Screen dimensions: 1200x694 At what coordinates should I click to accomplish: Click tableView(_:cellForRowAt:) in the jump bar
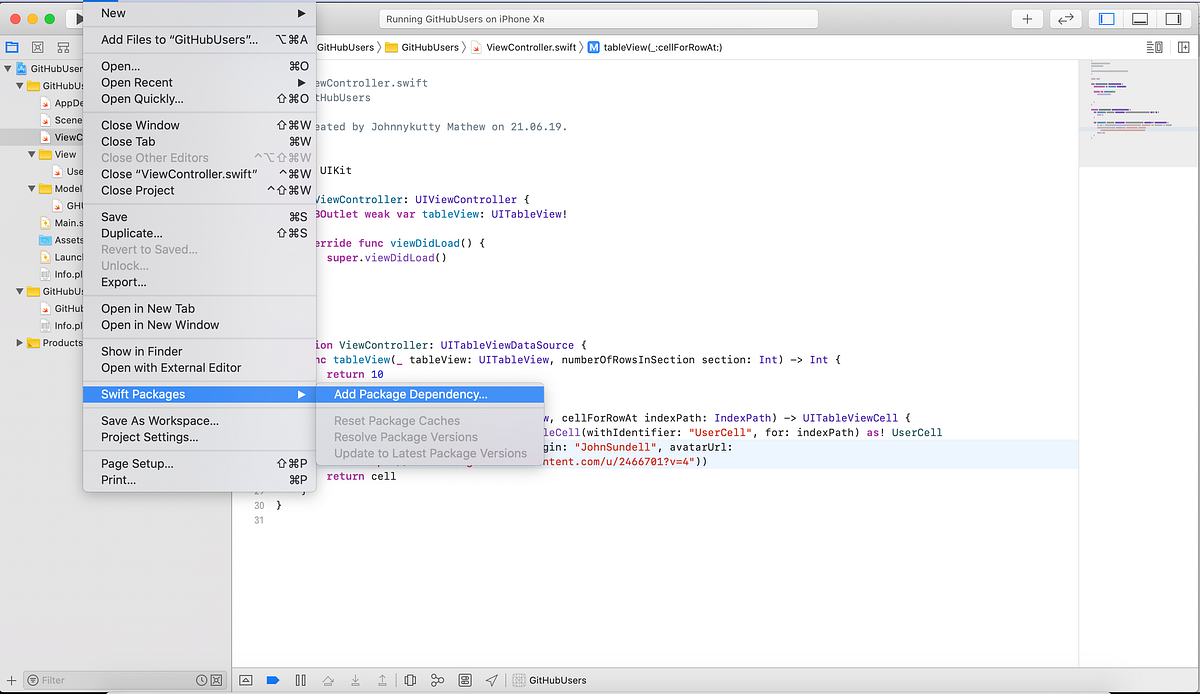click(x=666, y=46)
